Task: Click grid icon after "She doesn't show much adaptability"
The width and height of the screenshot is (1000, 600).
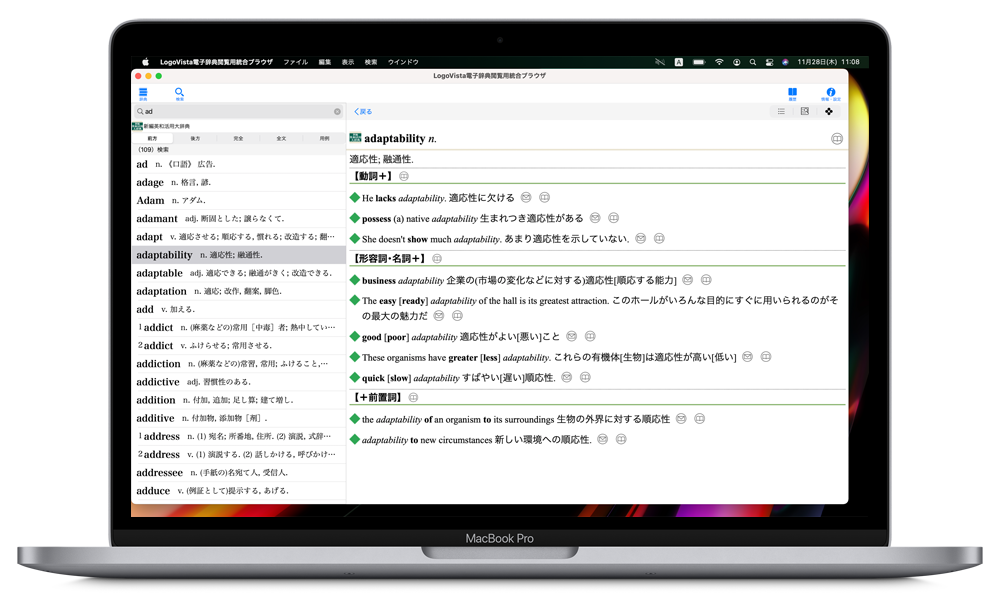Action: (x=659, y=238)
